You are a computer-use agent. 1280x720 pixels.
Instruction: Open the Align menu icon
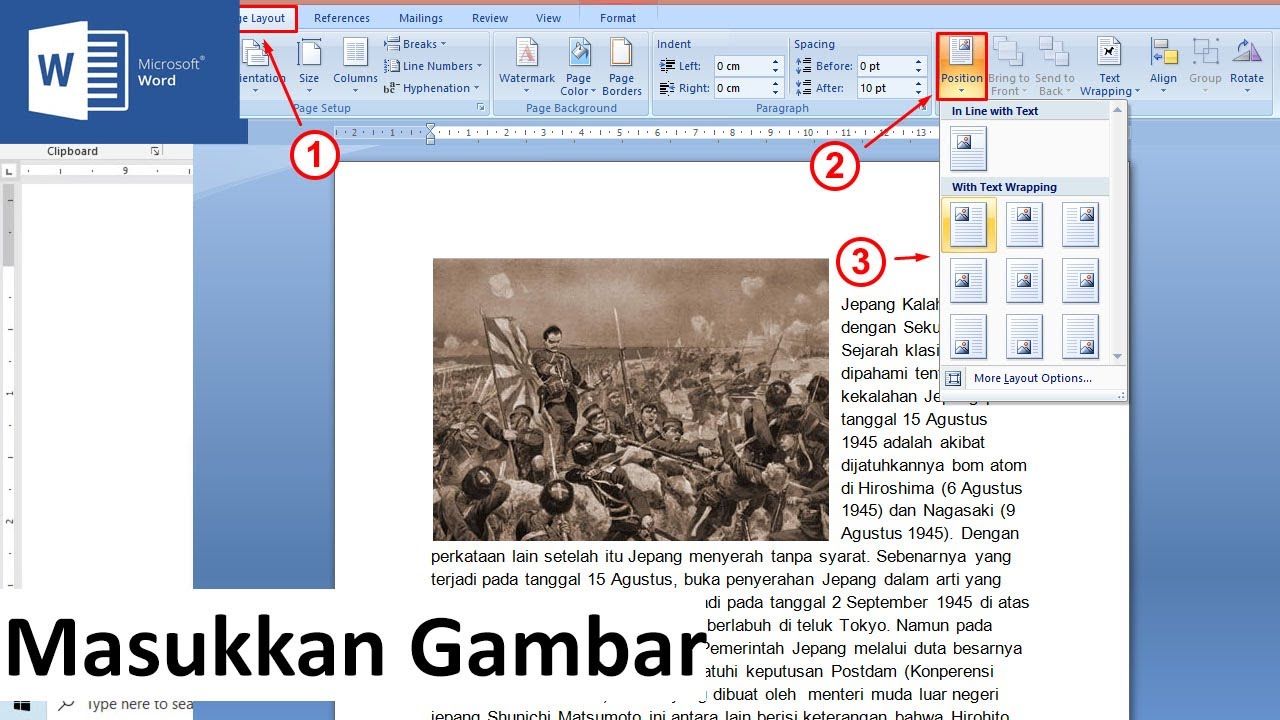click(x=1163, y=54)
